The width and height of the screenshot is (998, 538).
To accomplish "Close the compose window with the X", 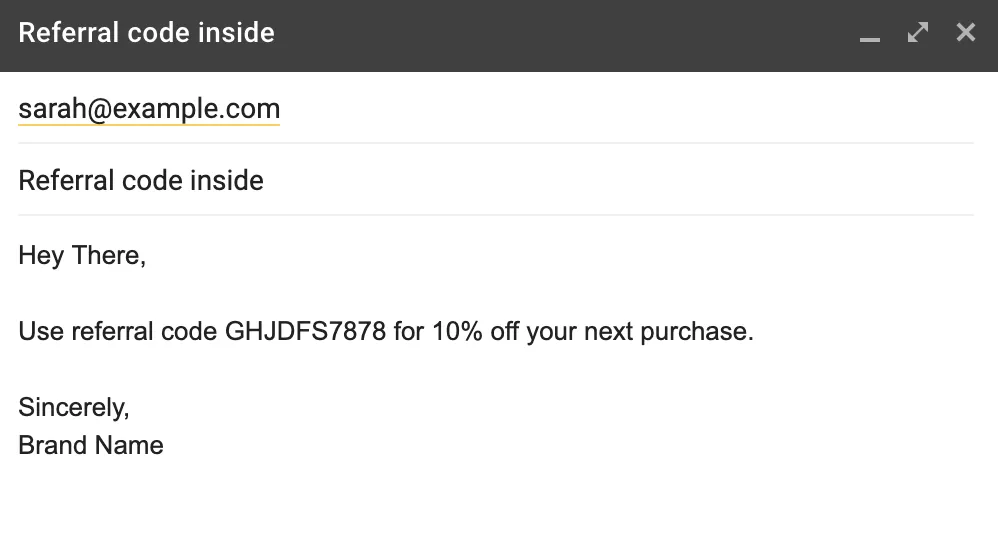I will tap(966, 32).
